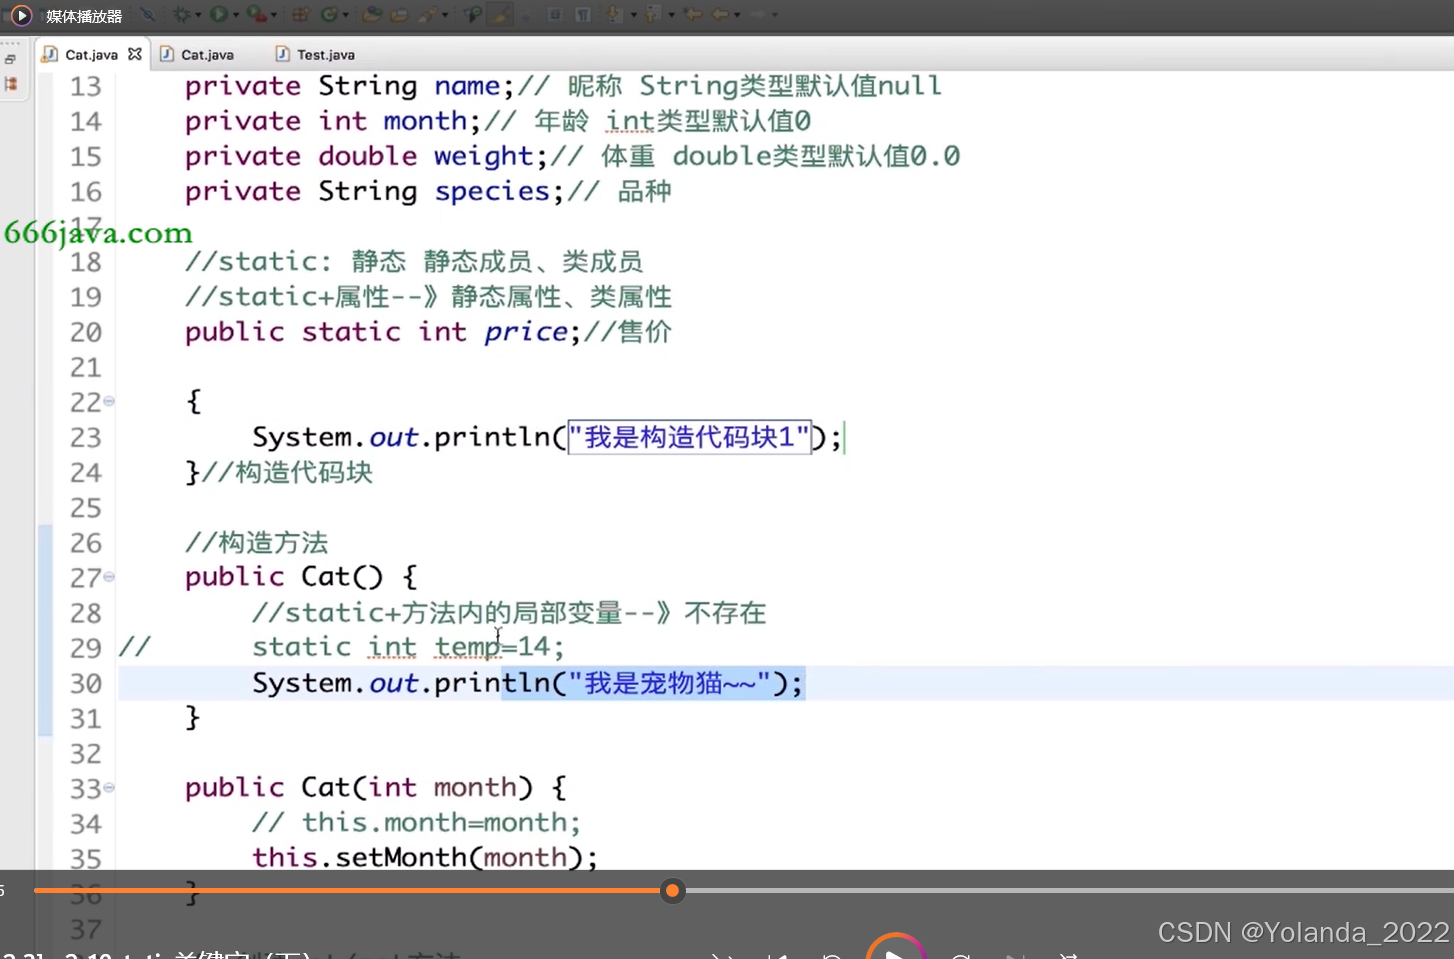Click setMonth method call on line 35

401,857
